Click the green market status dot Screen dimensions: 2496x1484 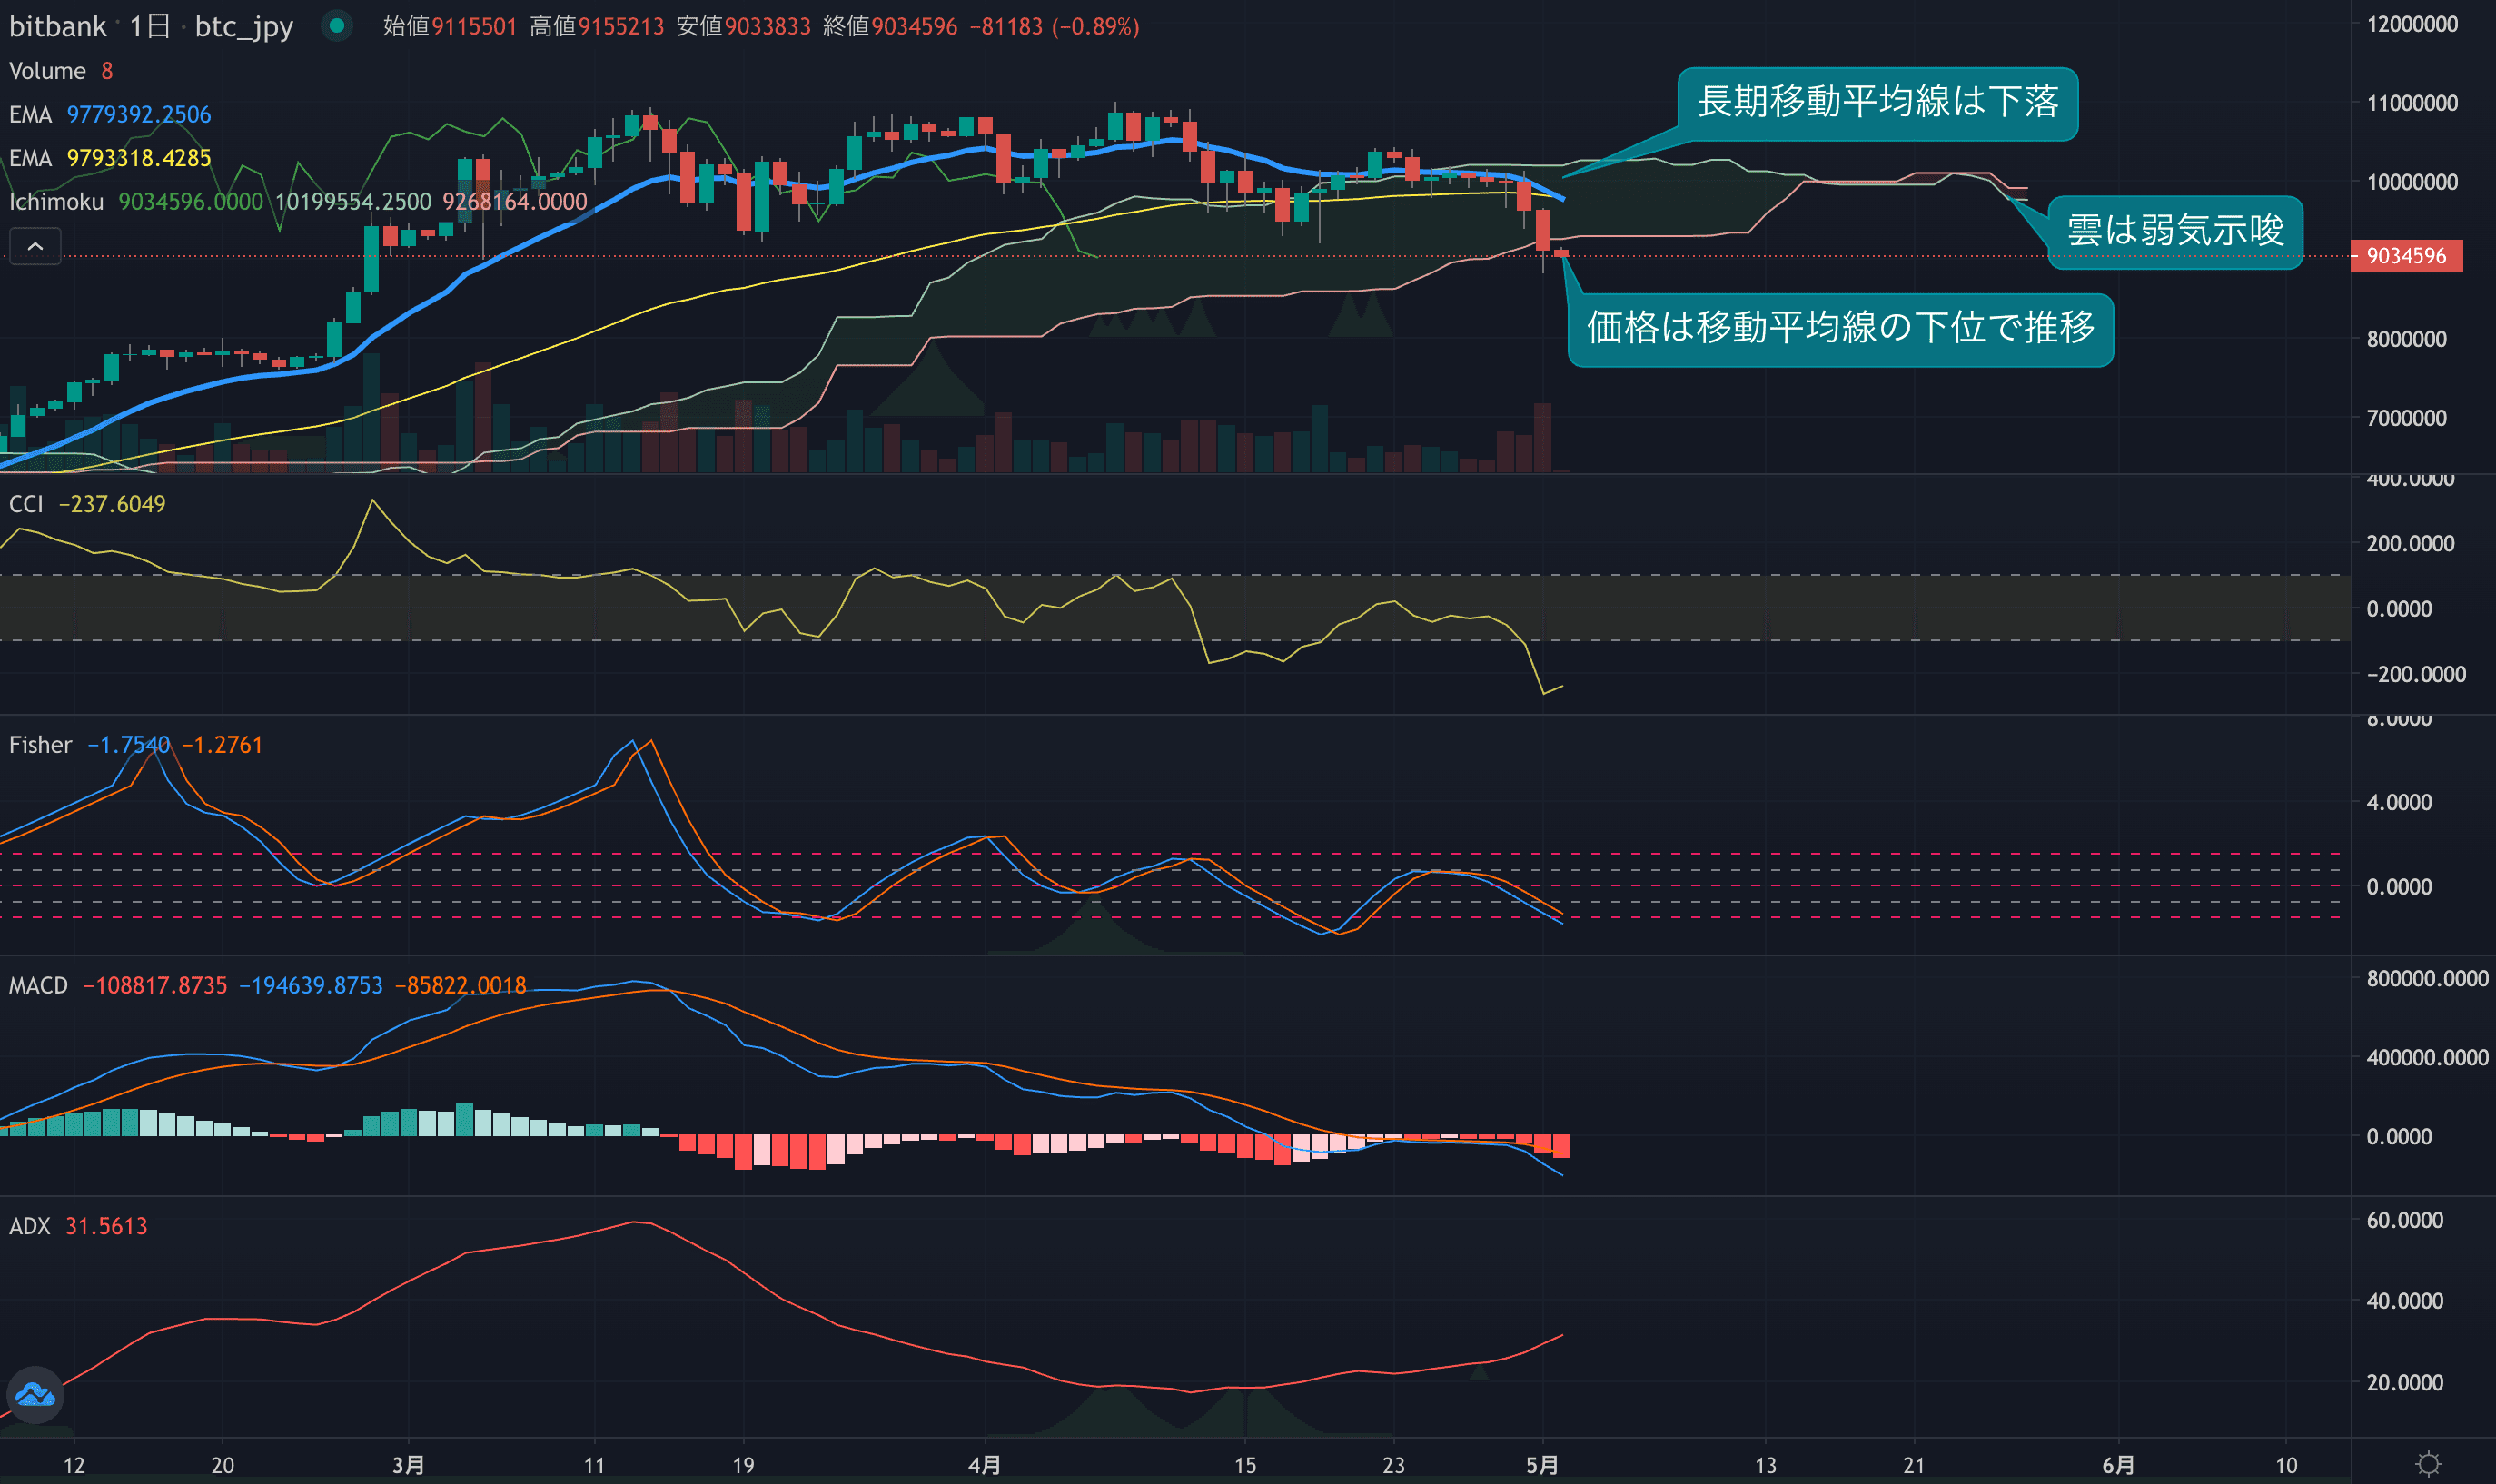pyautogui.click(x=337, y=26)
